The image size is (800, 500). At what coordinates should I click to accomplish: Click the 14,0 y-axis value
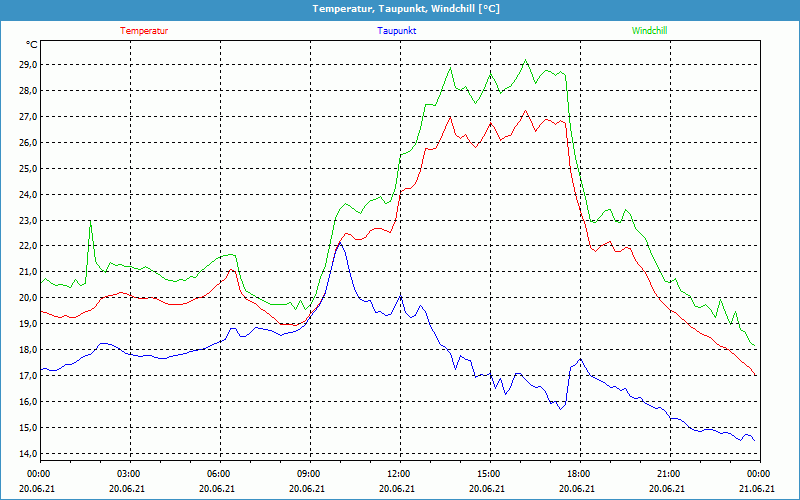point(29,454)
